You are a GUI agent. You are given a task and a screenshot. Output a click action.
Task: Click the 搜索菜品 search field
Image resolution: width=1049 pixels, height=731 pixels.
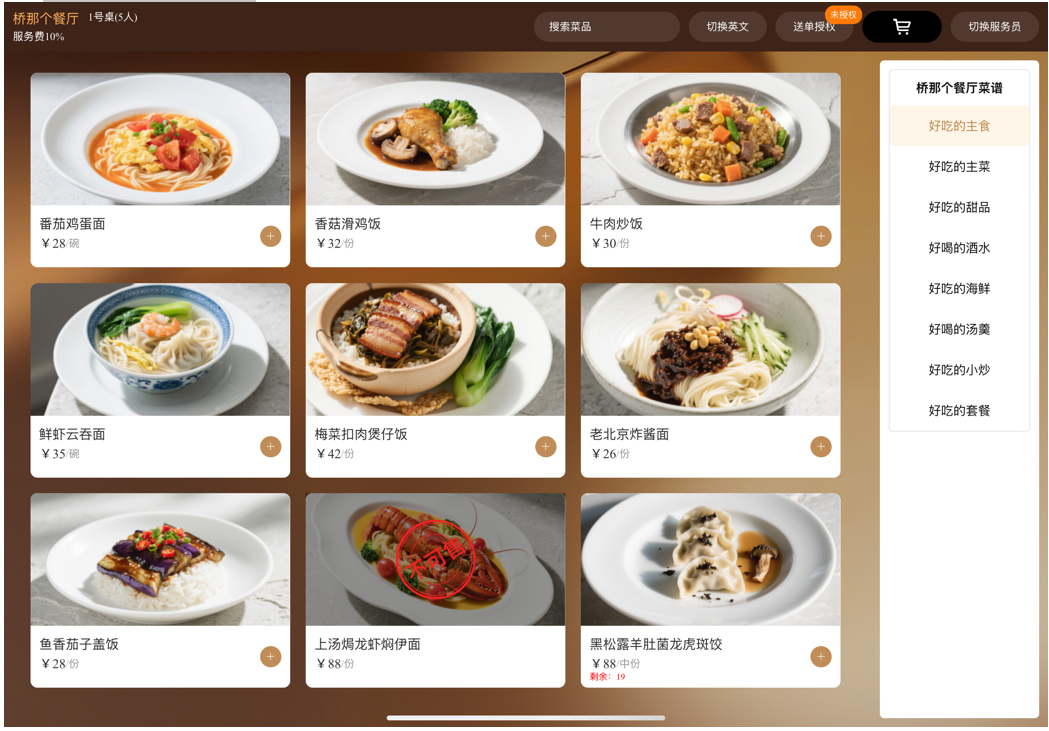point(606,27)
